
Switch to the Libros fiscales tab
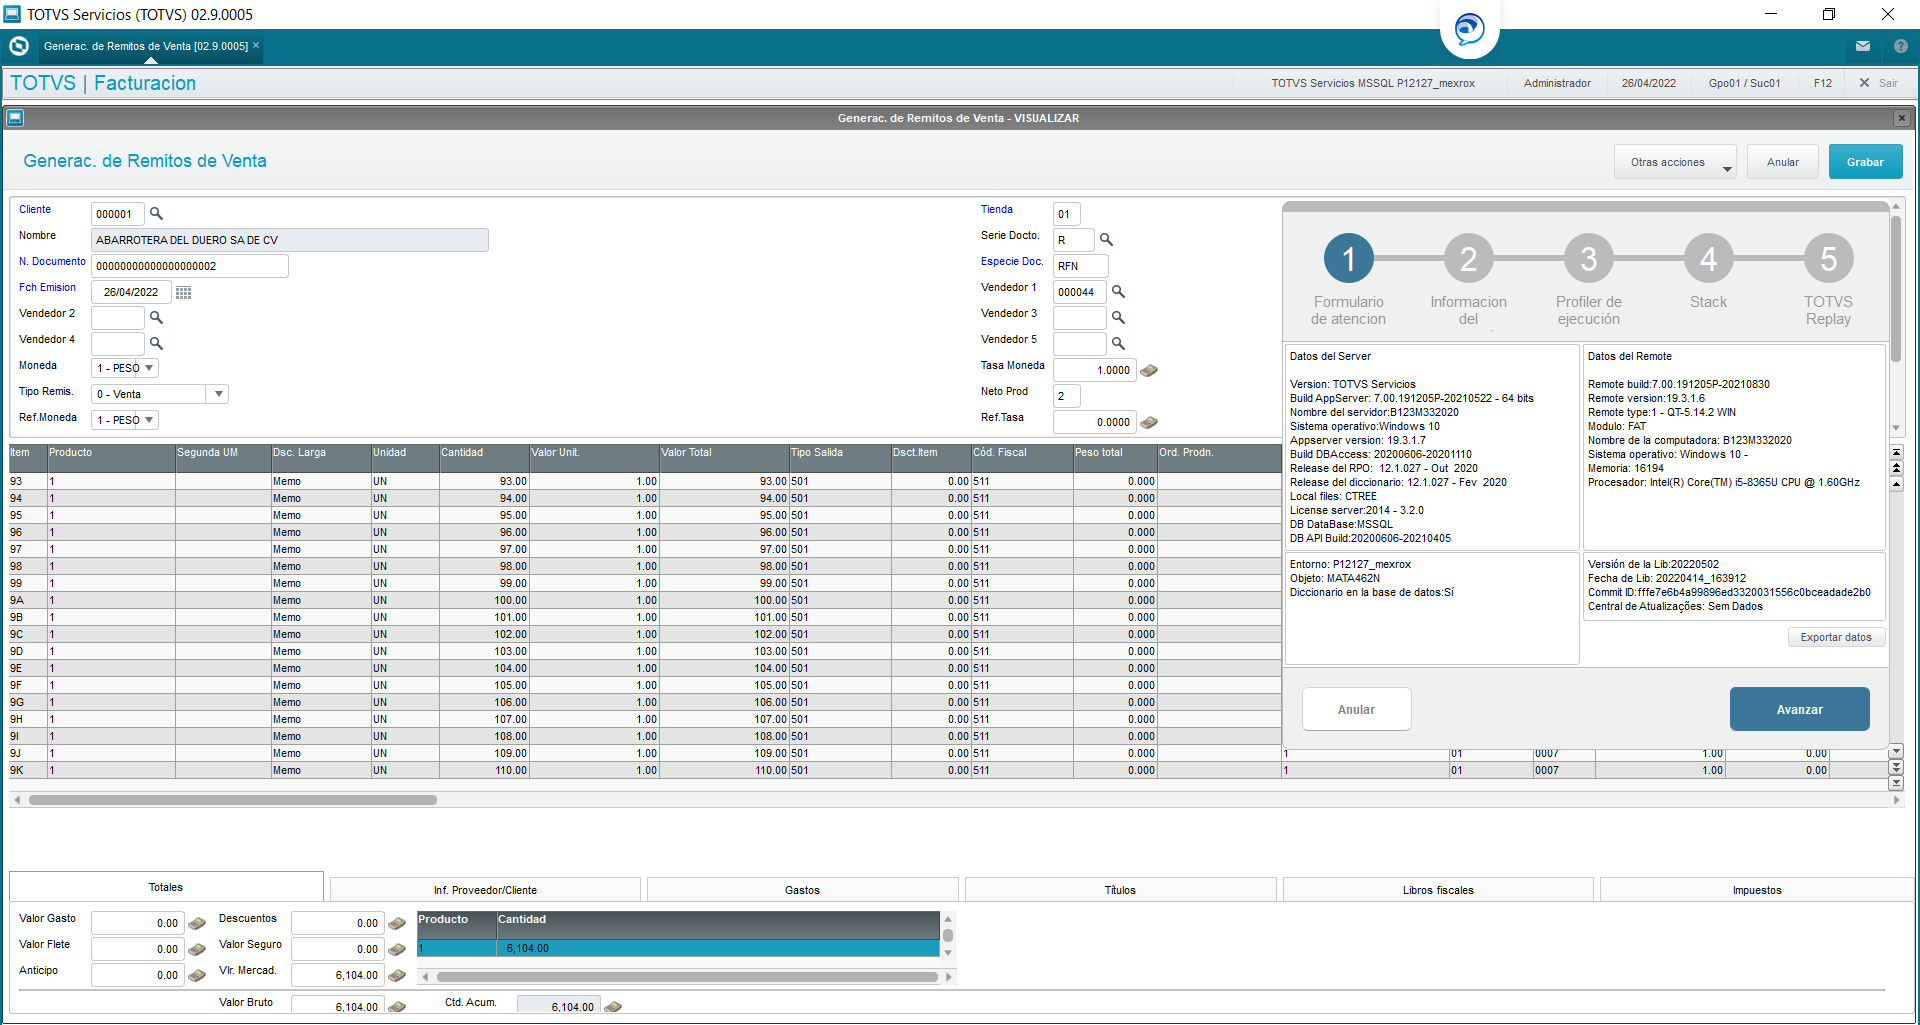[x=1438, y=890]
